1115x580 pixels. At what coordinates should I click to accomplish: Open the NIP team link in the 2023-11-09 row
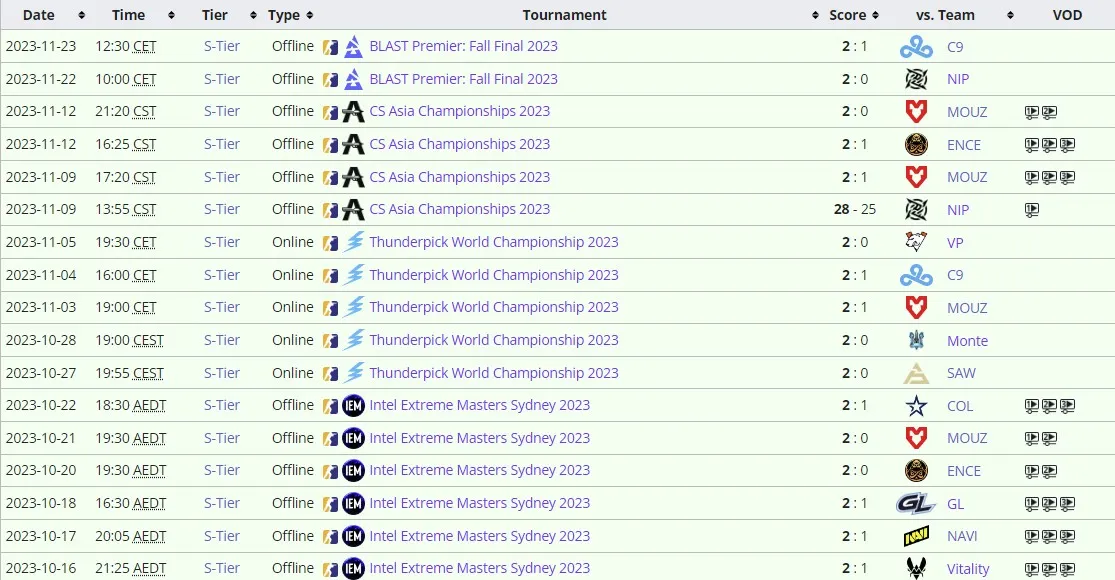pyautogui.click(x=958, y=210)
